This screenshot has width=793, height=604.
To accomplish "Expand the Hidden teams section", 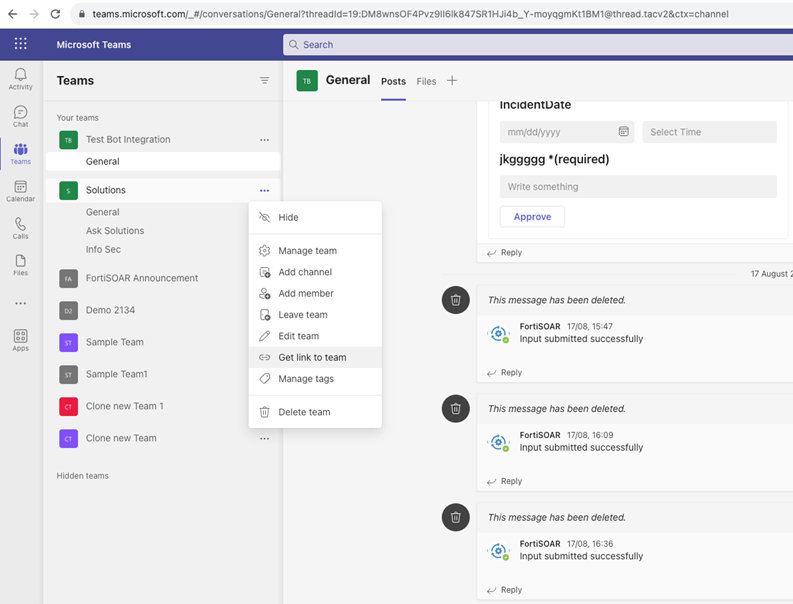I will 83,476.
